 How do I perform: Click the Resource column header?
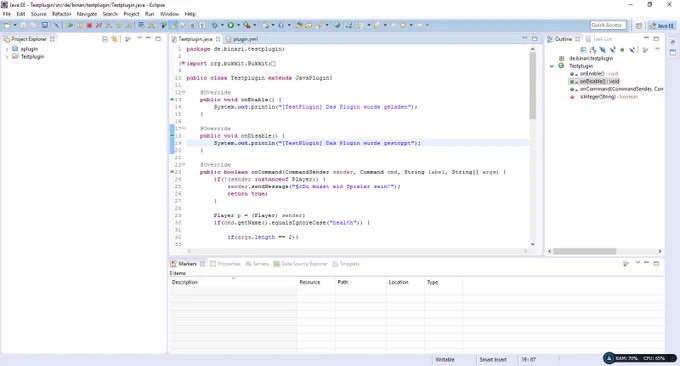point(316,282)
